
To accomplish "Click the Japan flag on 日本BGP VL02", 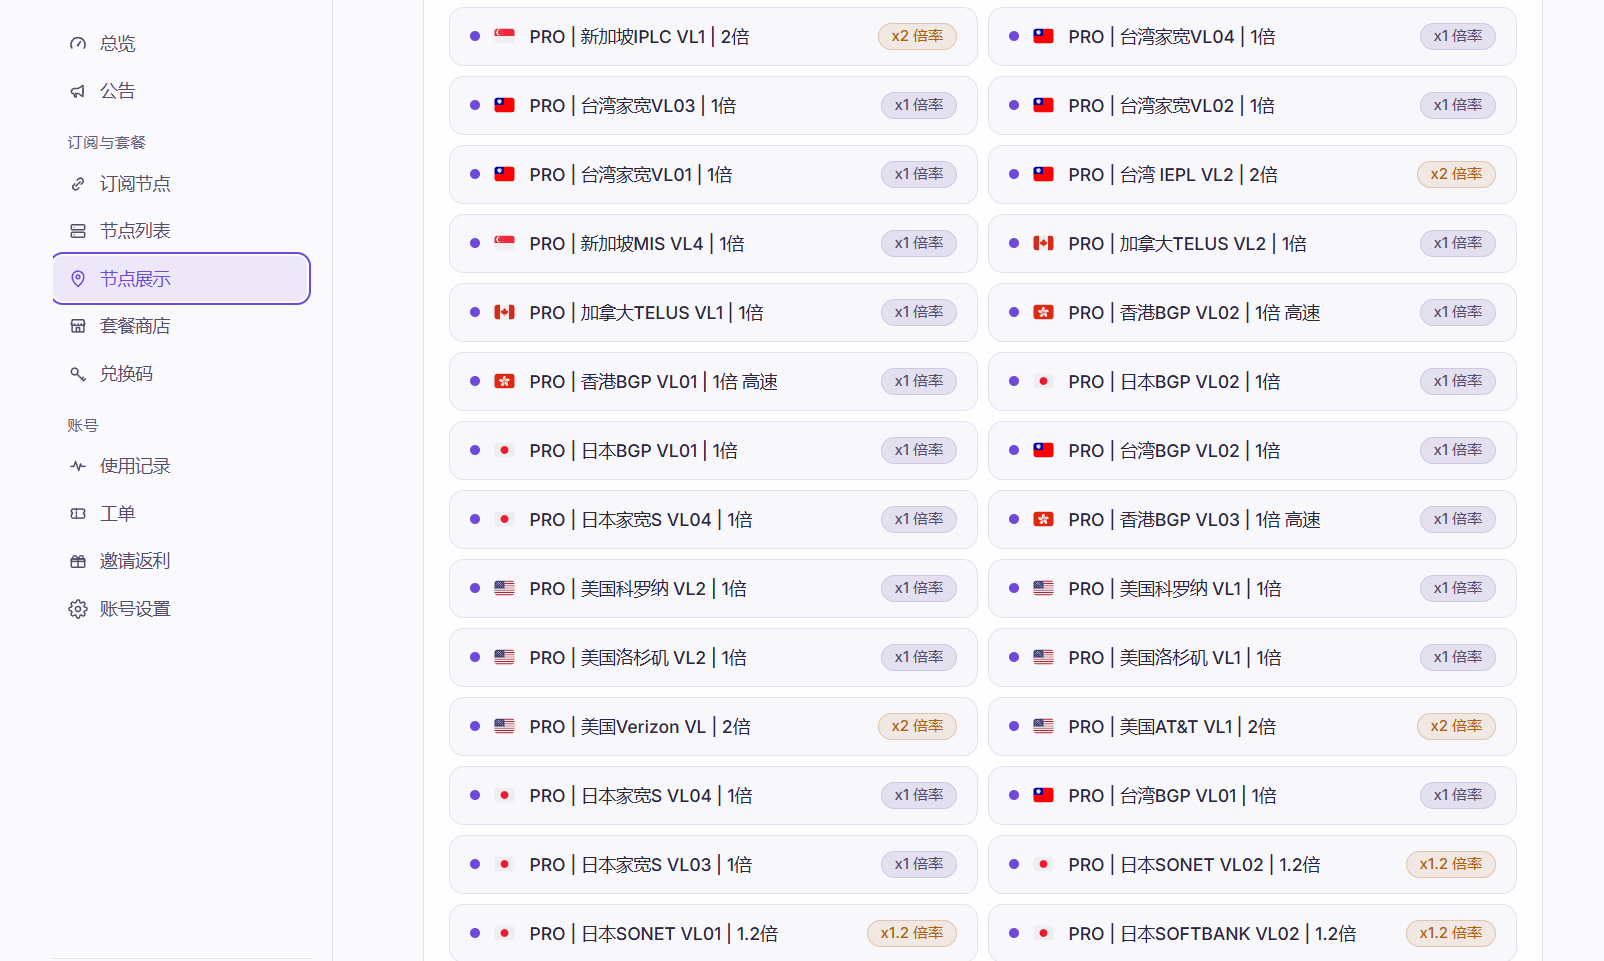I will tap(1044, 381).
